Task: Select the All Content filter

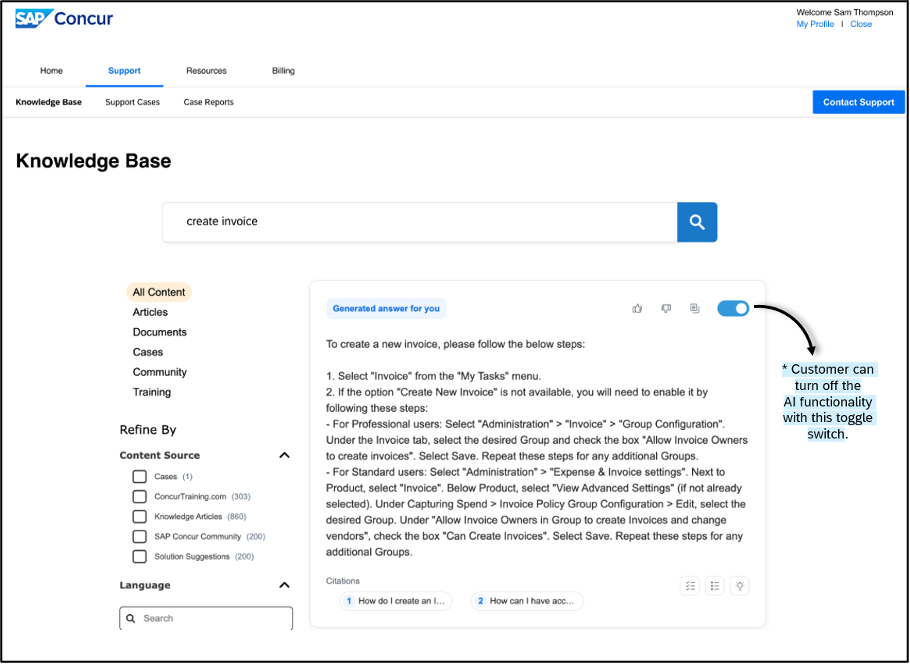Action: tap(159, 292)
